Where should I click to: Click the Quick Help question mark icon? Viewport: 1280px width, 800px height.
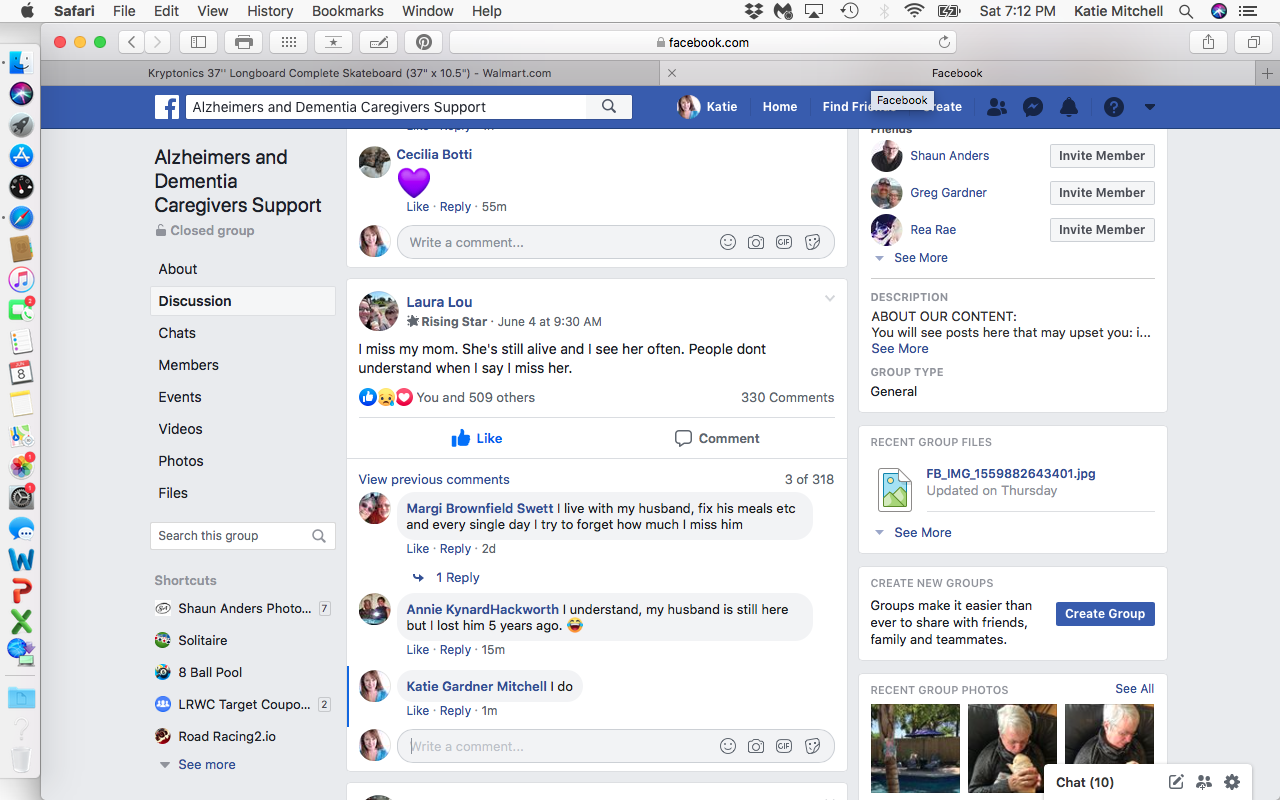point(1114,107)
